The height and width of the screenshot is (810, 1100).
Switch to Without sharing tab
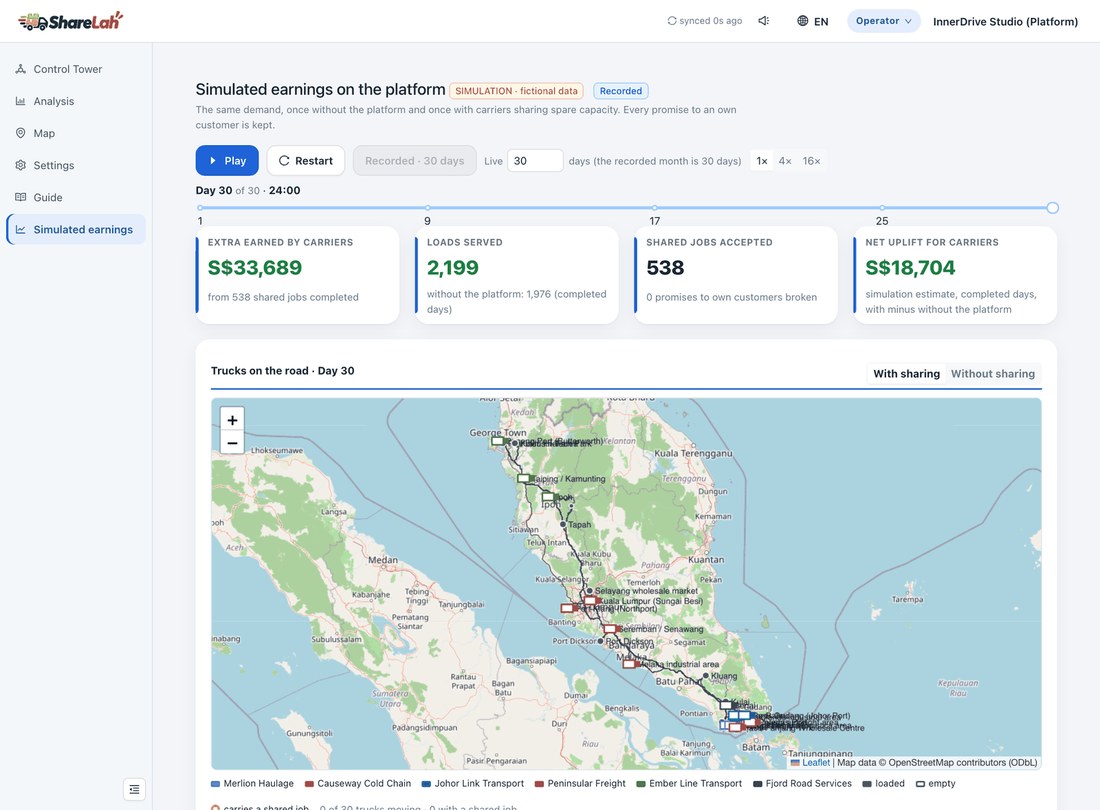[x=993, y=374]
